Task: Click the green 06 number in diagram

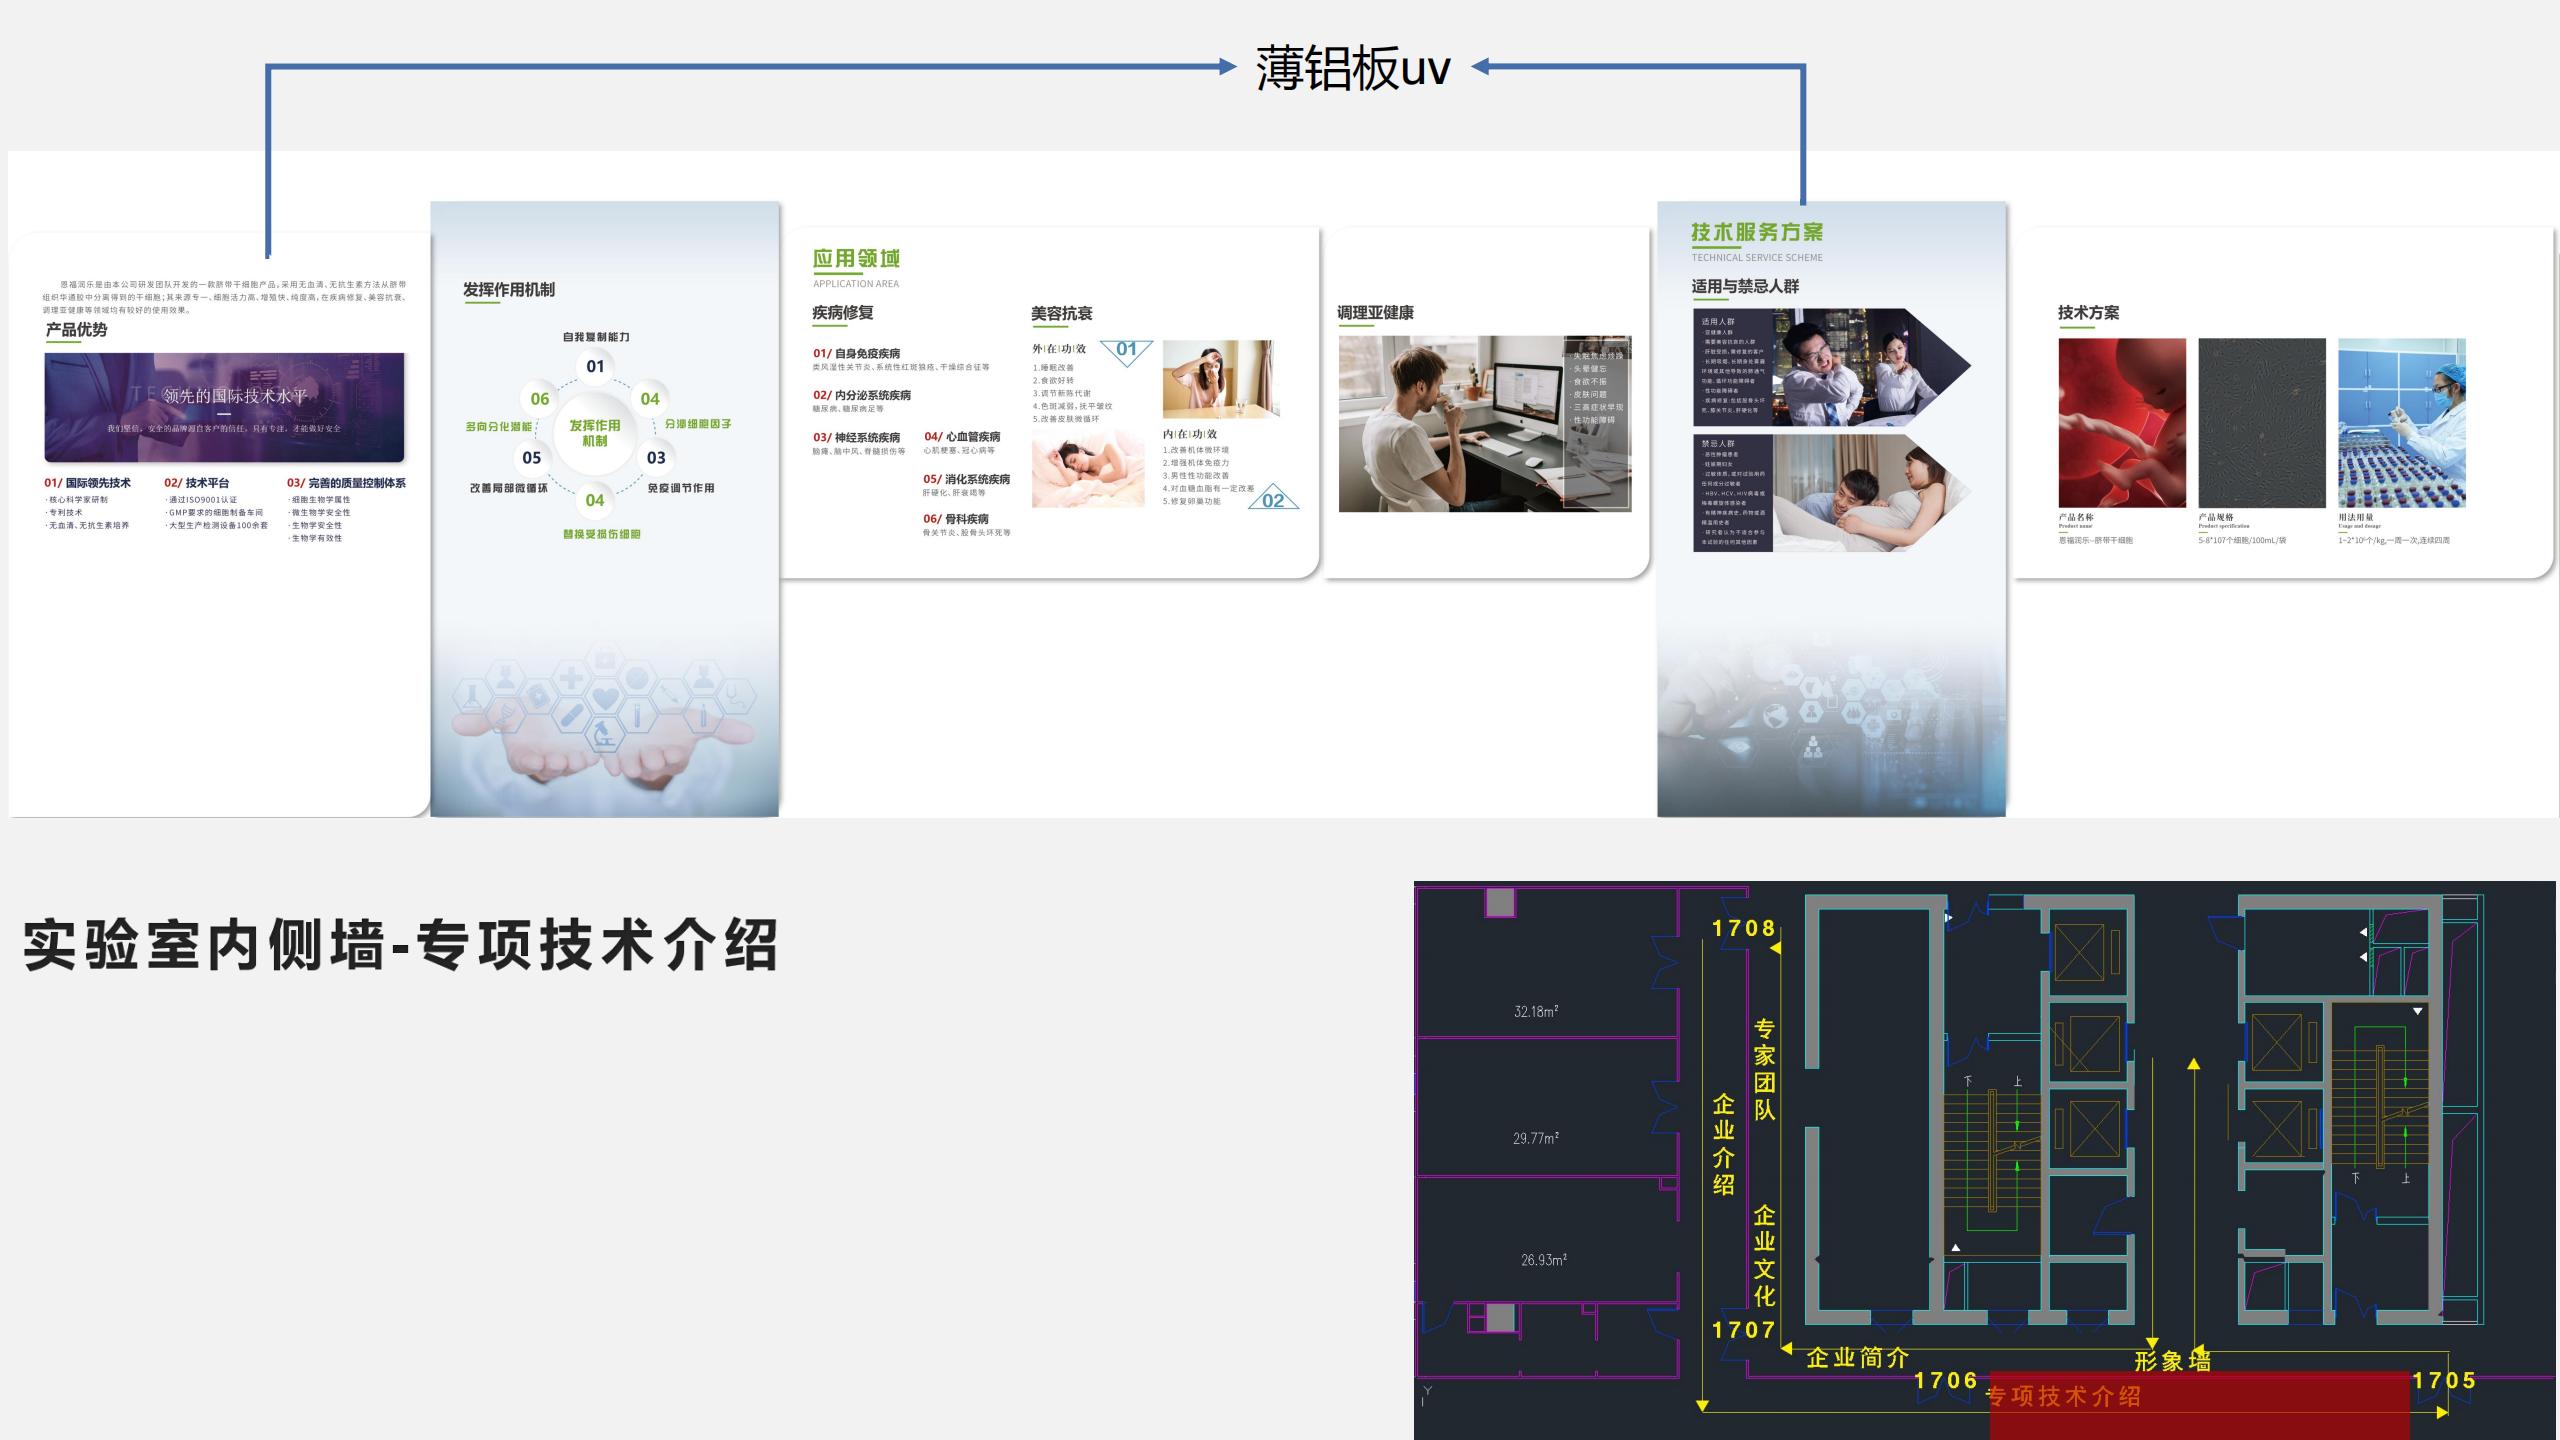Action: tap(540, 399)
